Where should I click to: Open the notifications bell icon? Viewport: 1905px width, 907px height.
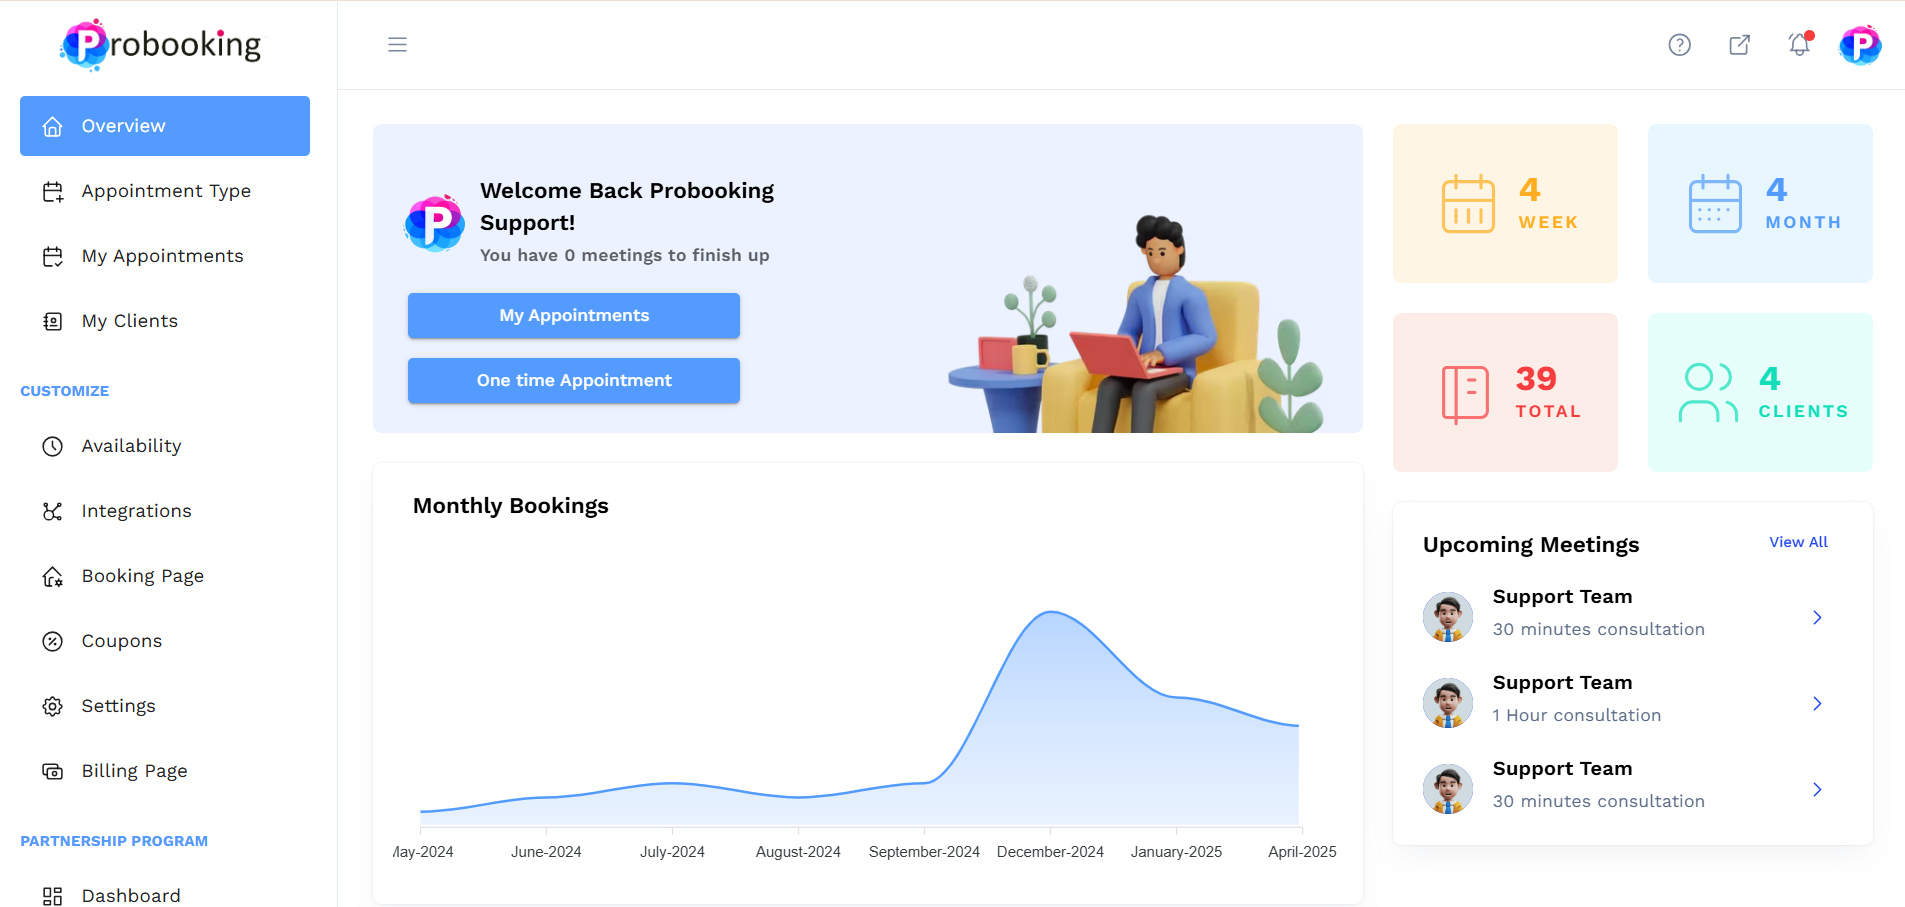[1800, 44]
